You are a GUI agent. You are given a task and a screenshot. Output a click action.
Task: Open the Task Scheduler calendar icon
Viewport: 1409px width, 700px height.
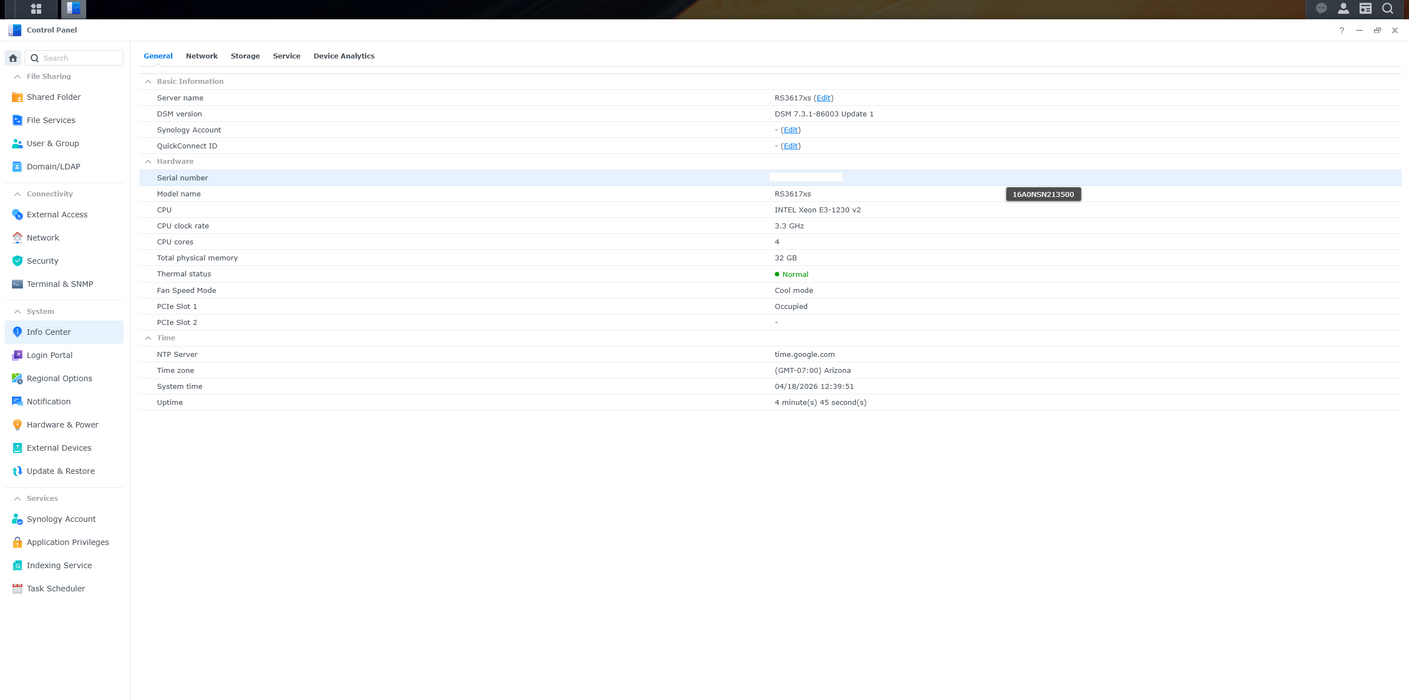coord(17,589)
